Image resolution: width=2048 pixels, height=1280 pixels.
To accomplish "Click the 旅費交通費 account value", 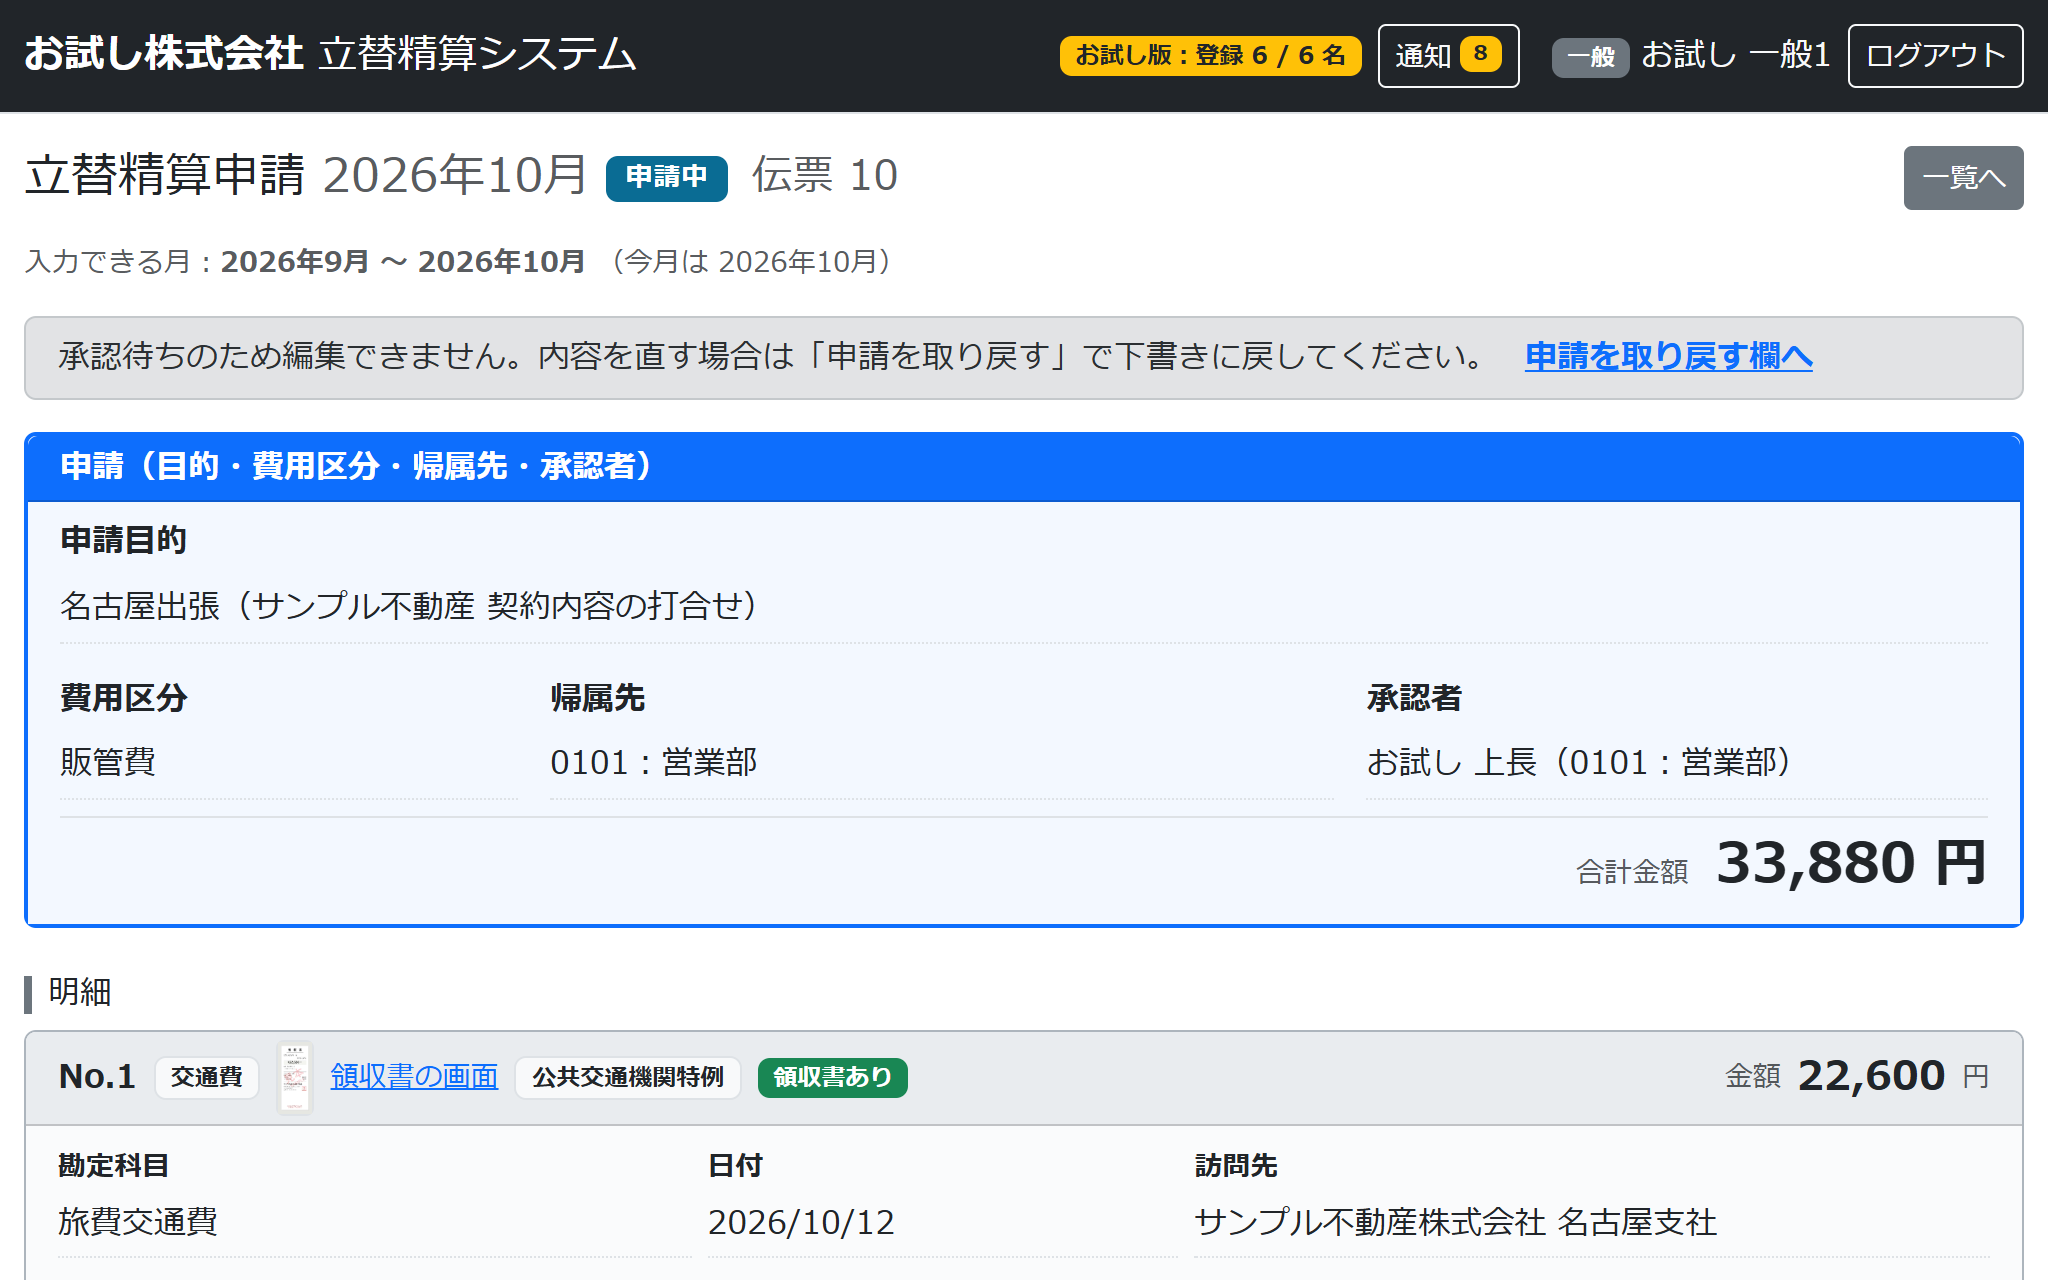I will 138,1222.
